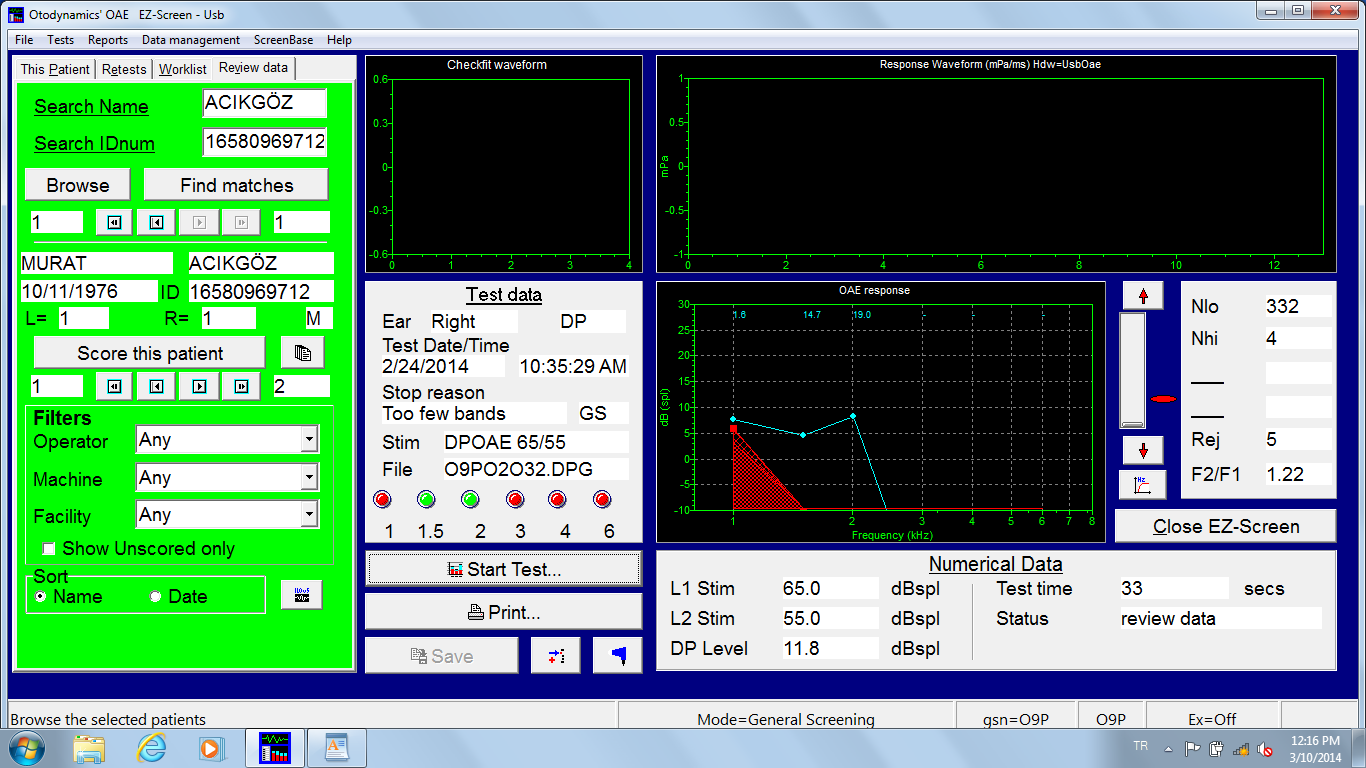
Task: Switch to This Patient tab
Action: click(55, 69)
